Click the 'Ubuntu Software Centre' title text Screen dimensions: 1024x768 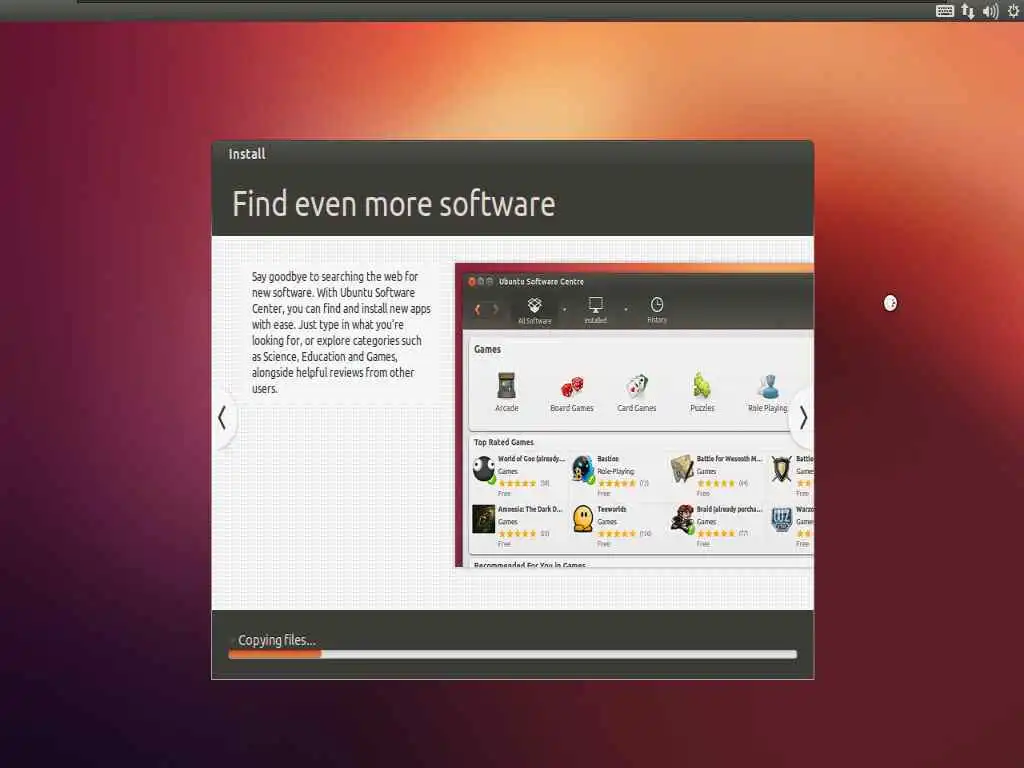tap(541, 281)
